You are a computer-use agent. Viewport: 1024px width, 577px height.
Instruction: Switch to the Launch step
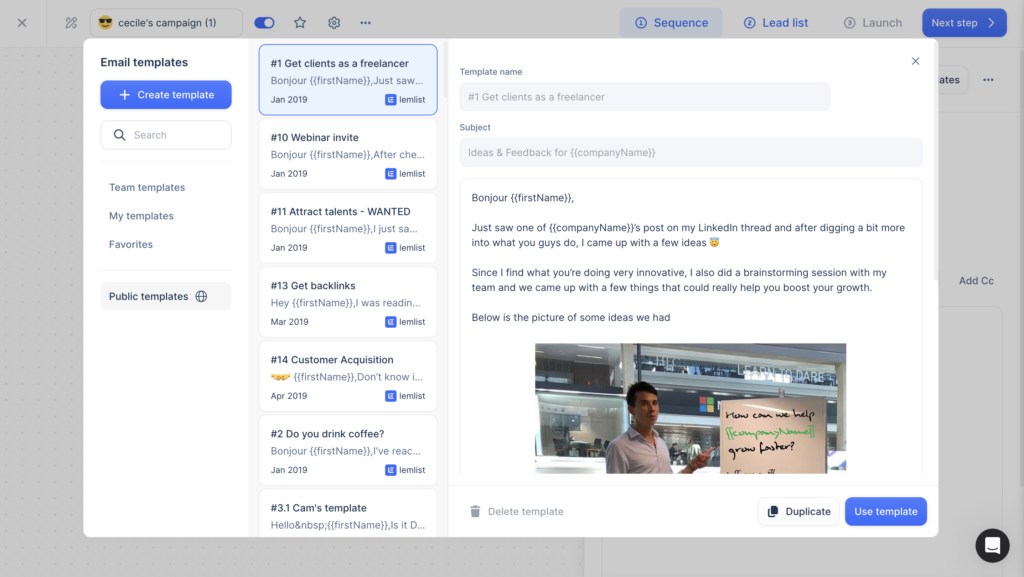tap(873, 22)
